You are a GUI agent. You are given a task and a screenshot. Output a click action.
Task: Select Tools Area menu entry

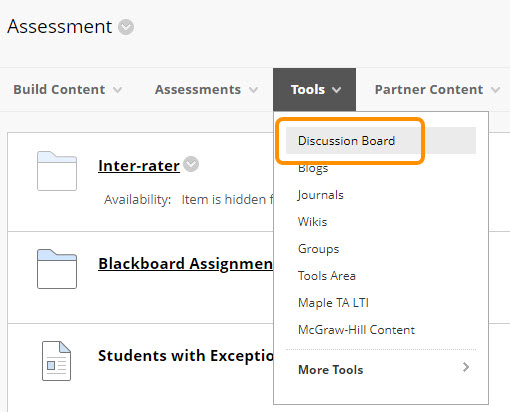coord(327,276)
